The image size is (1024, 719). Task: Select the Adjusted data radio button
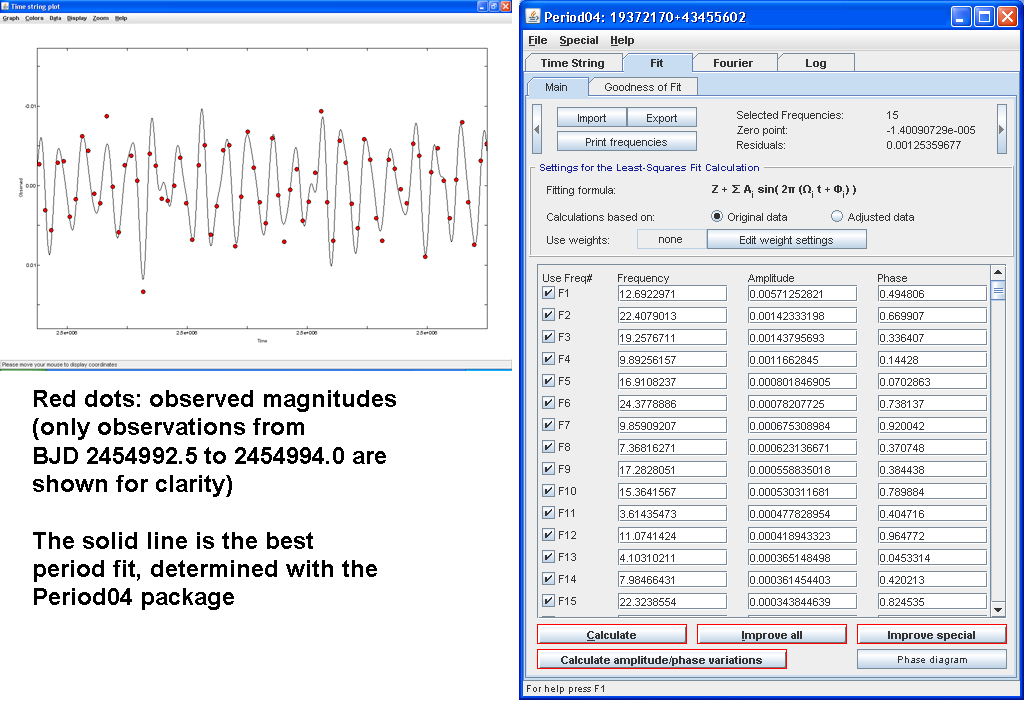point(837,216)
